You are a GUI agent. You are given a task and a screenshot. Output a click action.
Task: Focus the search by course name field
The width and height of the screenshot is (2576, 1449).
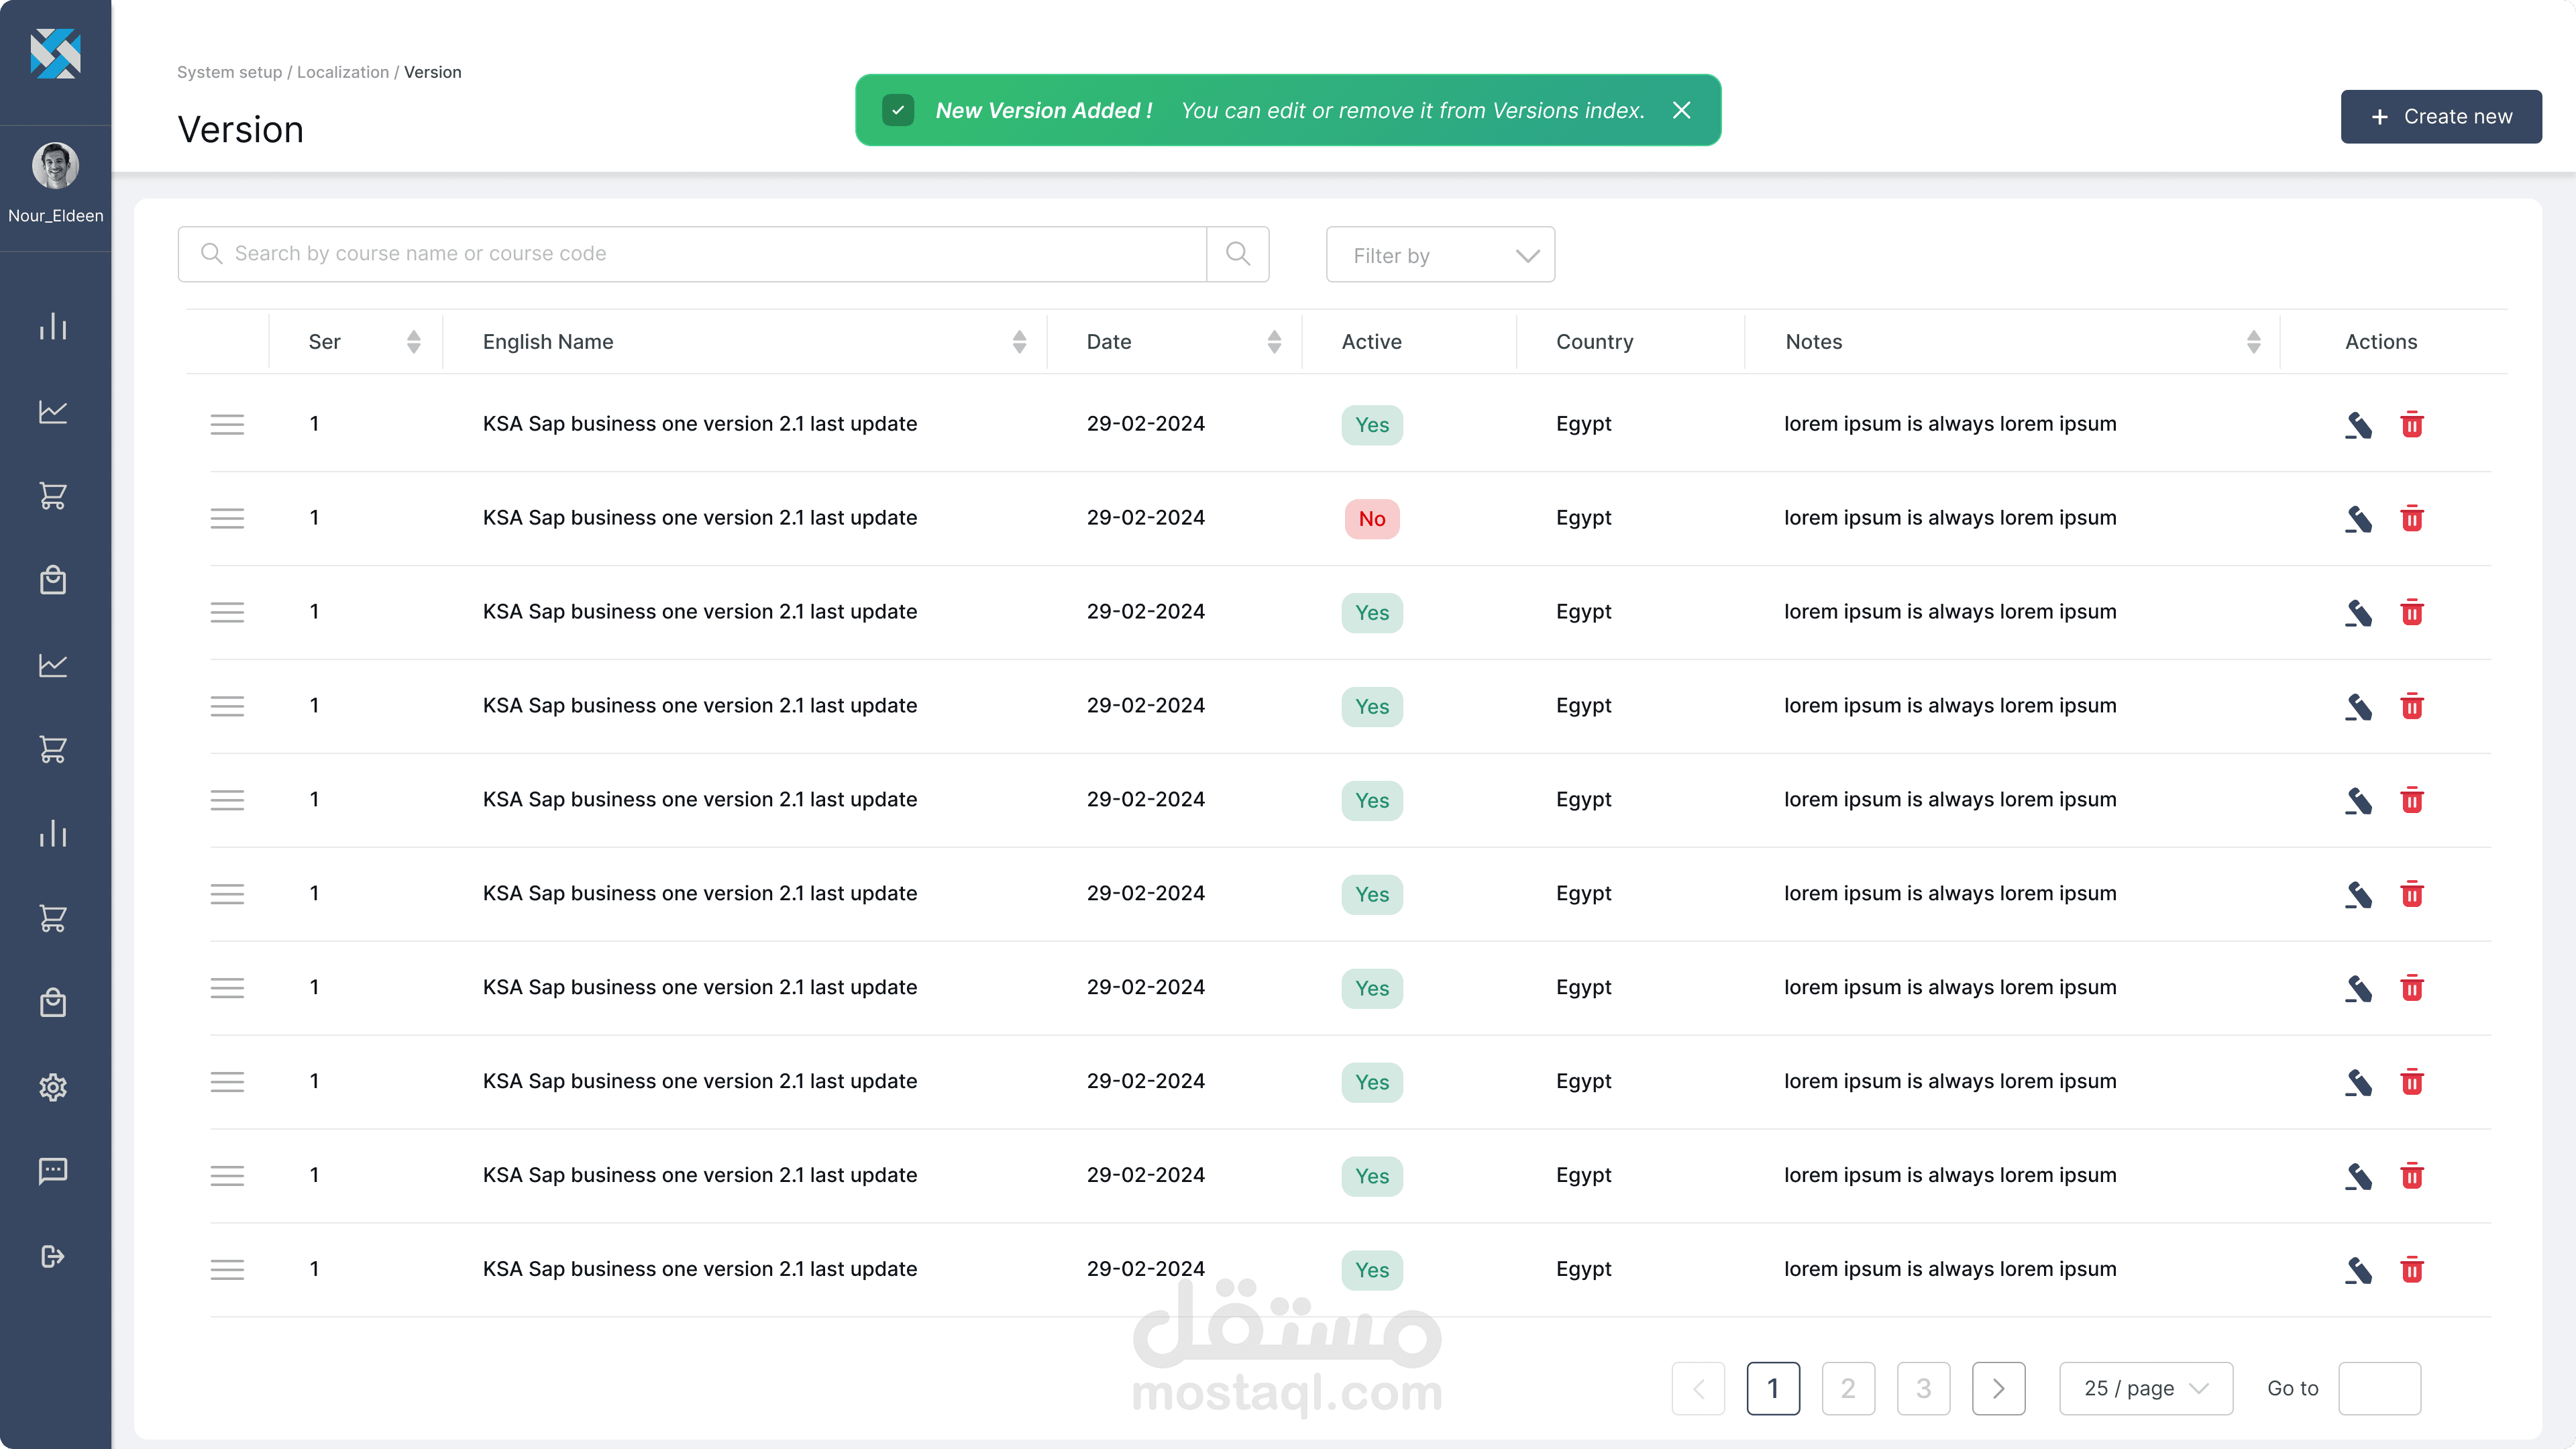700,254
